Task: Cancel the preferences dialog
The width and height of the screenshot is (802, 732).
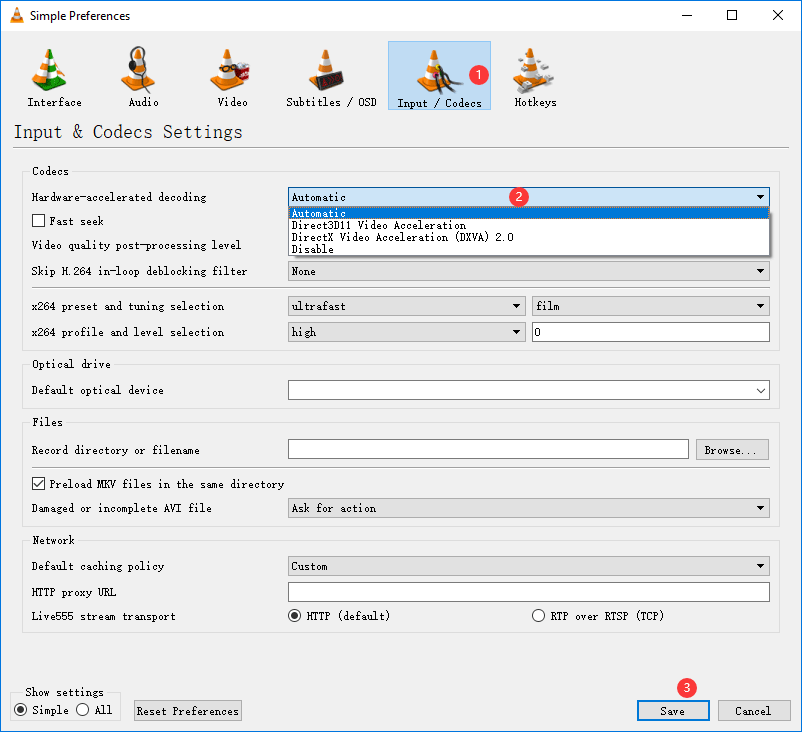Action: click(x=754, y=711)
